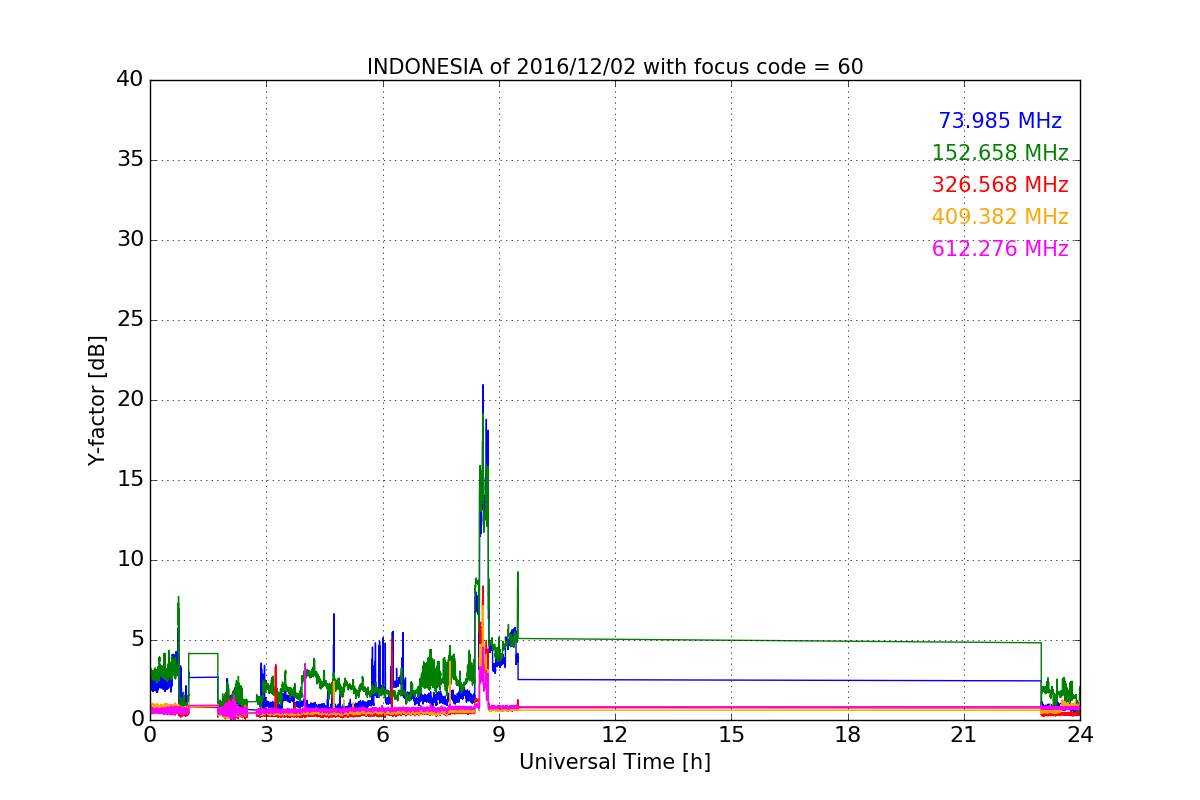Click the x-axis tick label 18
1200x800 pixels.
pos(847,735)
